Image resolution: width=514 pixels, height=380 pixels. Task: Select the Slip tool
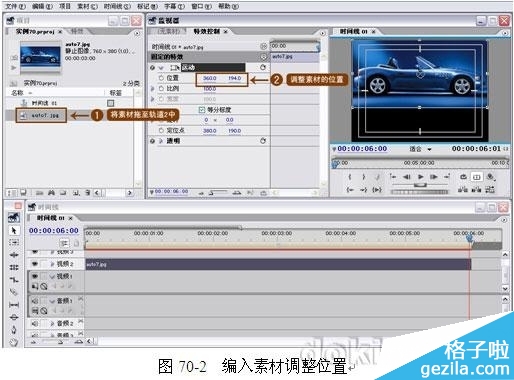point(14,305)
